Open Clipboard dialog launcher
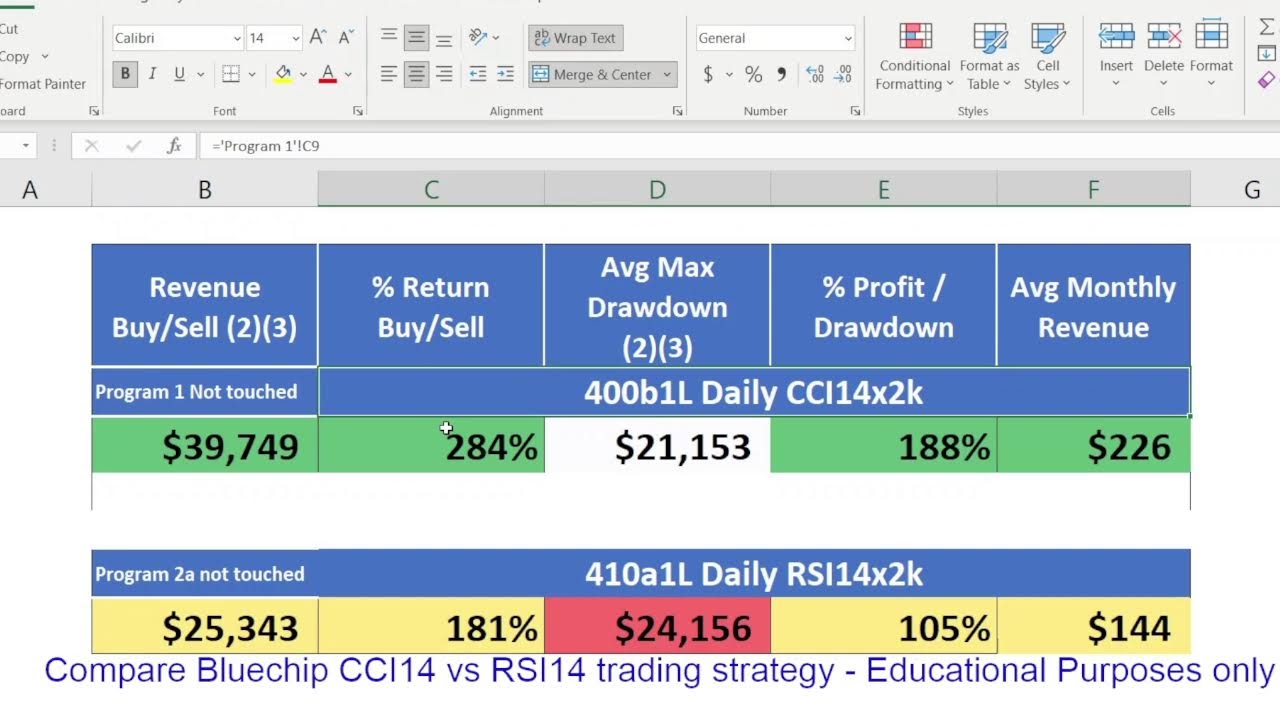 tap(94, 111)
